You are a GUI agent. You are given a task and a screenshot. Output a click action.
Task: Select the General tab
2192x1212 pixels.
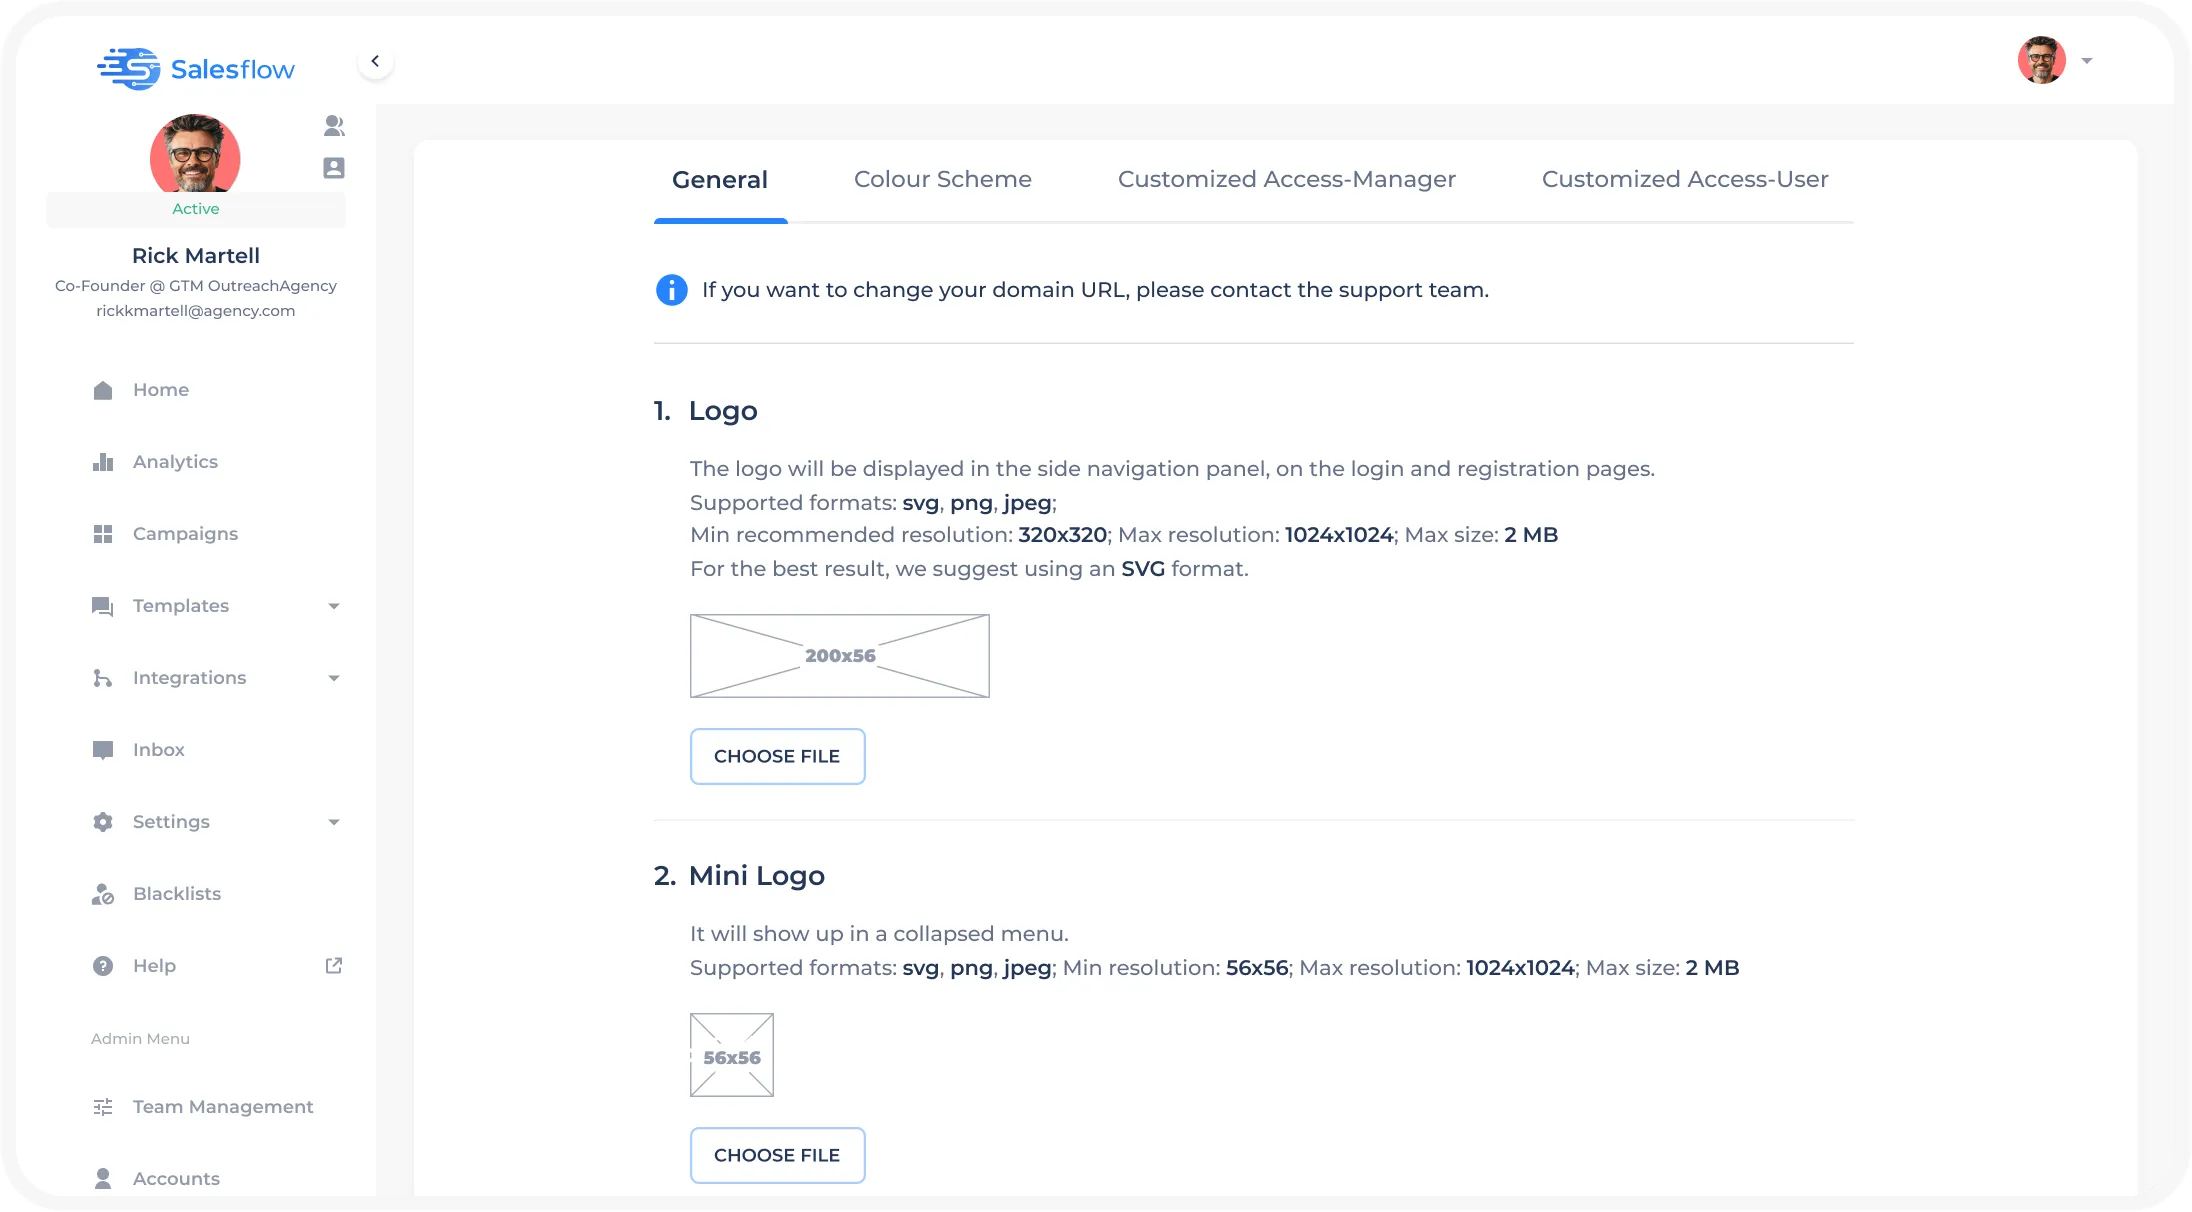[x=720, y=180]
